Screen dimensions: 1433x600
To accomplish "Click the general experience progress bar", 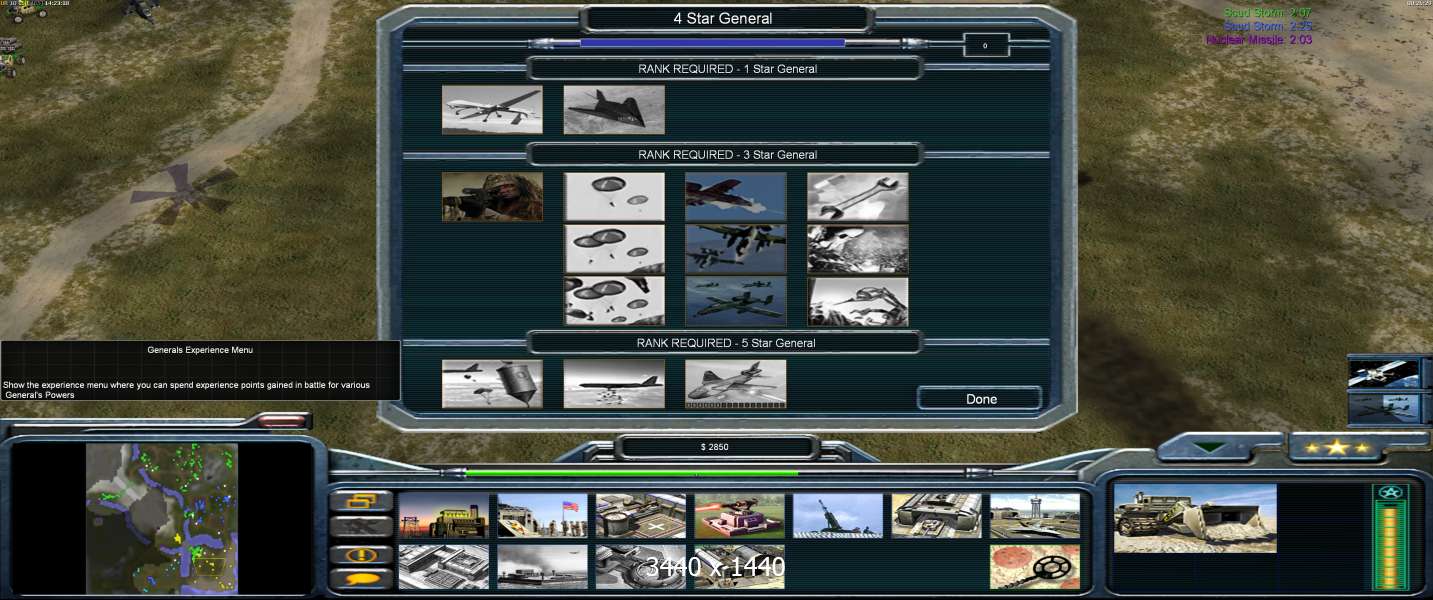I will [x=712, y=43].
